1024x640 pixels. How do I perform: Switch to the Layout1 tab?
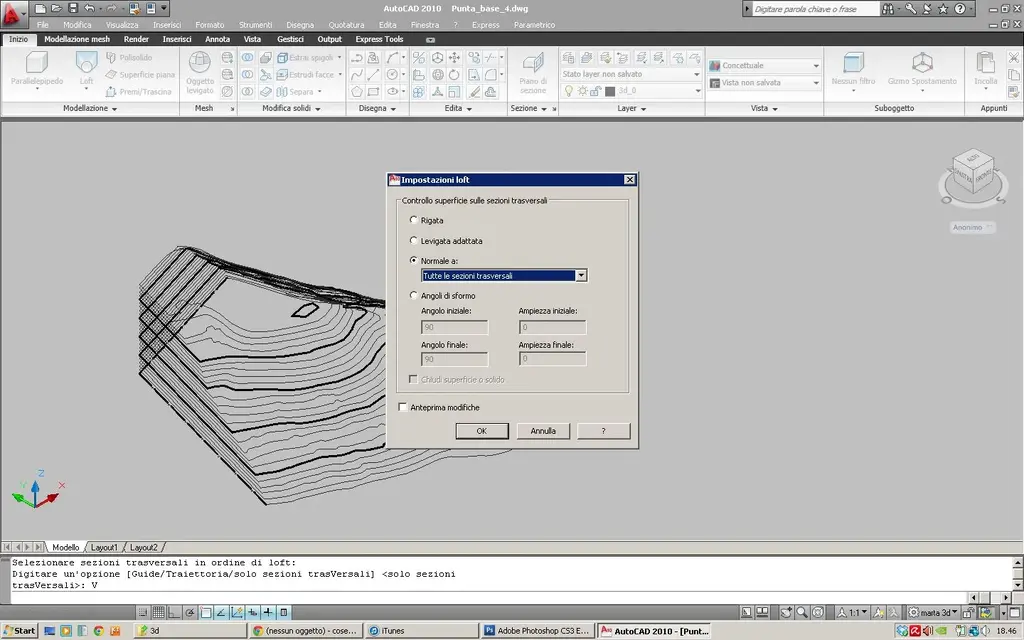tap(104, 547)
